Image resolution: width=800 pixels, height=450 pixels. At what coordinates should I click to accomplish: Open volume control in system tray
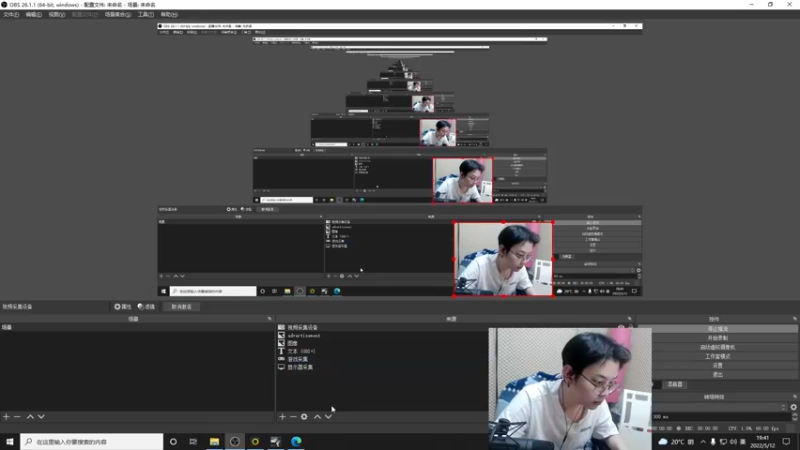click(x=733, y=441)
